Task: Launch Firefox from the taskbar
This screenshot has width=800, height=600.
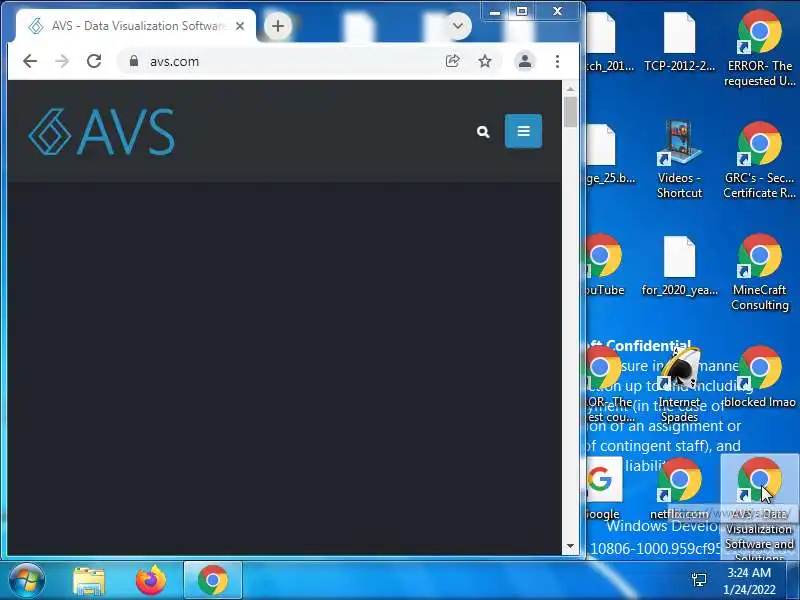Action: click(x=151, y=580)
